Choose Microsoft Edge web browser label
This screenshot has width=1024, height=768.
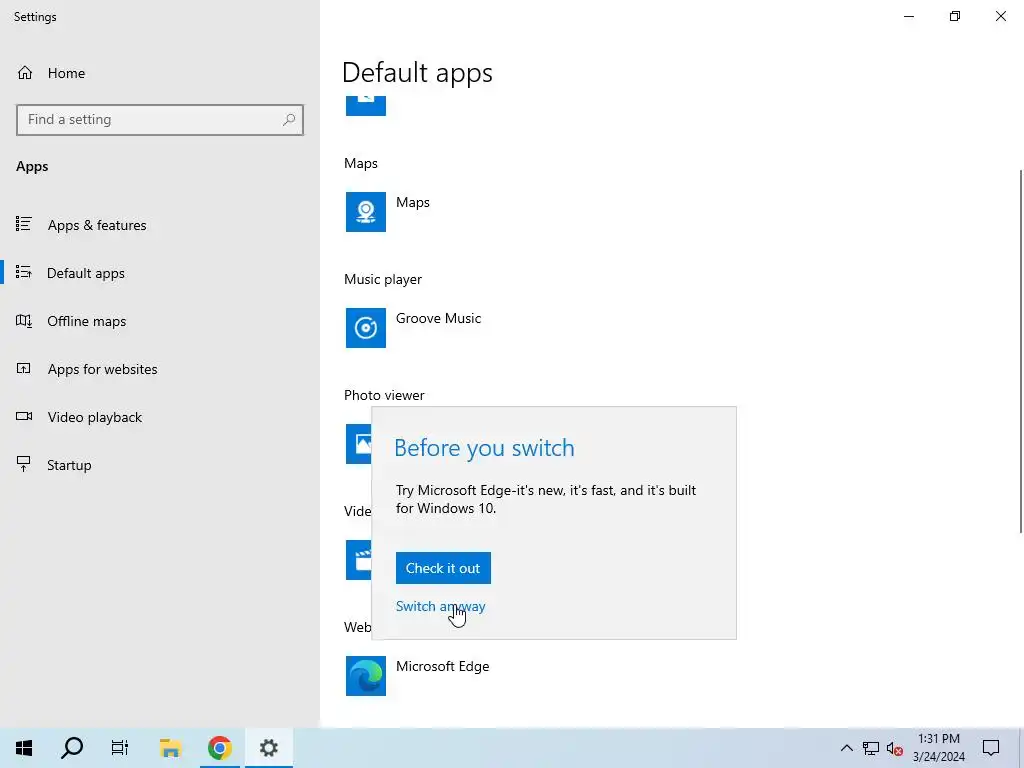pos(442,666)
